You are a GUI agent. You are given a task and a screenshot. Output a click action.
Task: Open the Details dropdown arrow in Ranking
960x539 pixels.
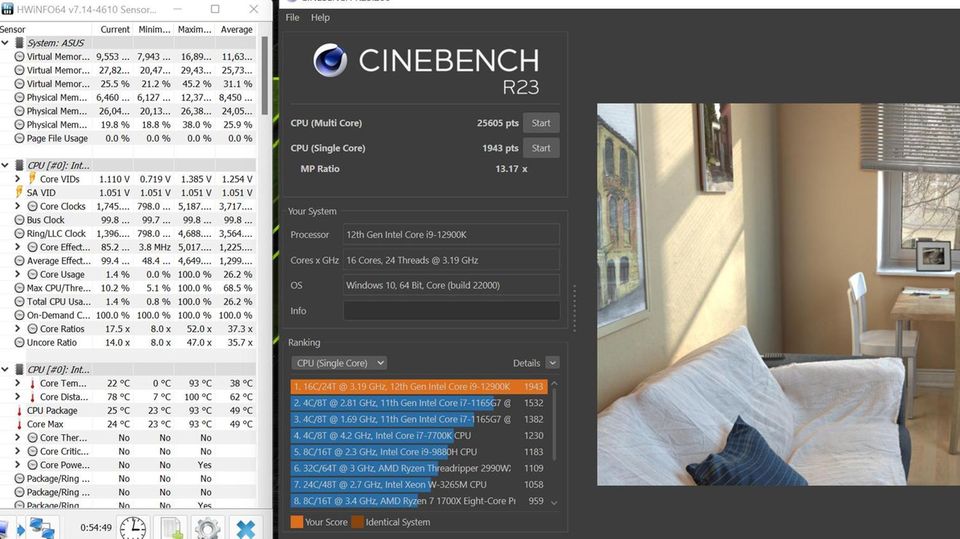[x=552, y=363]
